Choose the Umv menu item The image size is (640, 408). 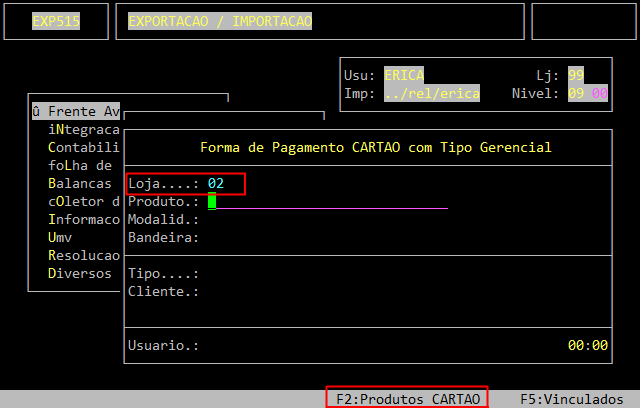(60, 237)
